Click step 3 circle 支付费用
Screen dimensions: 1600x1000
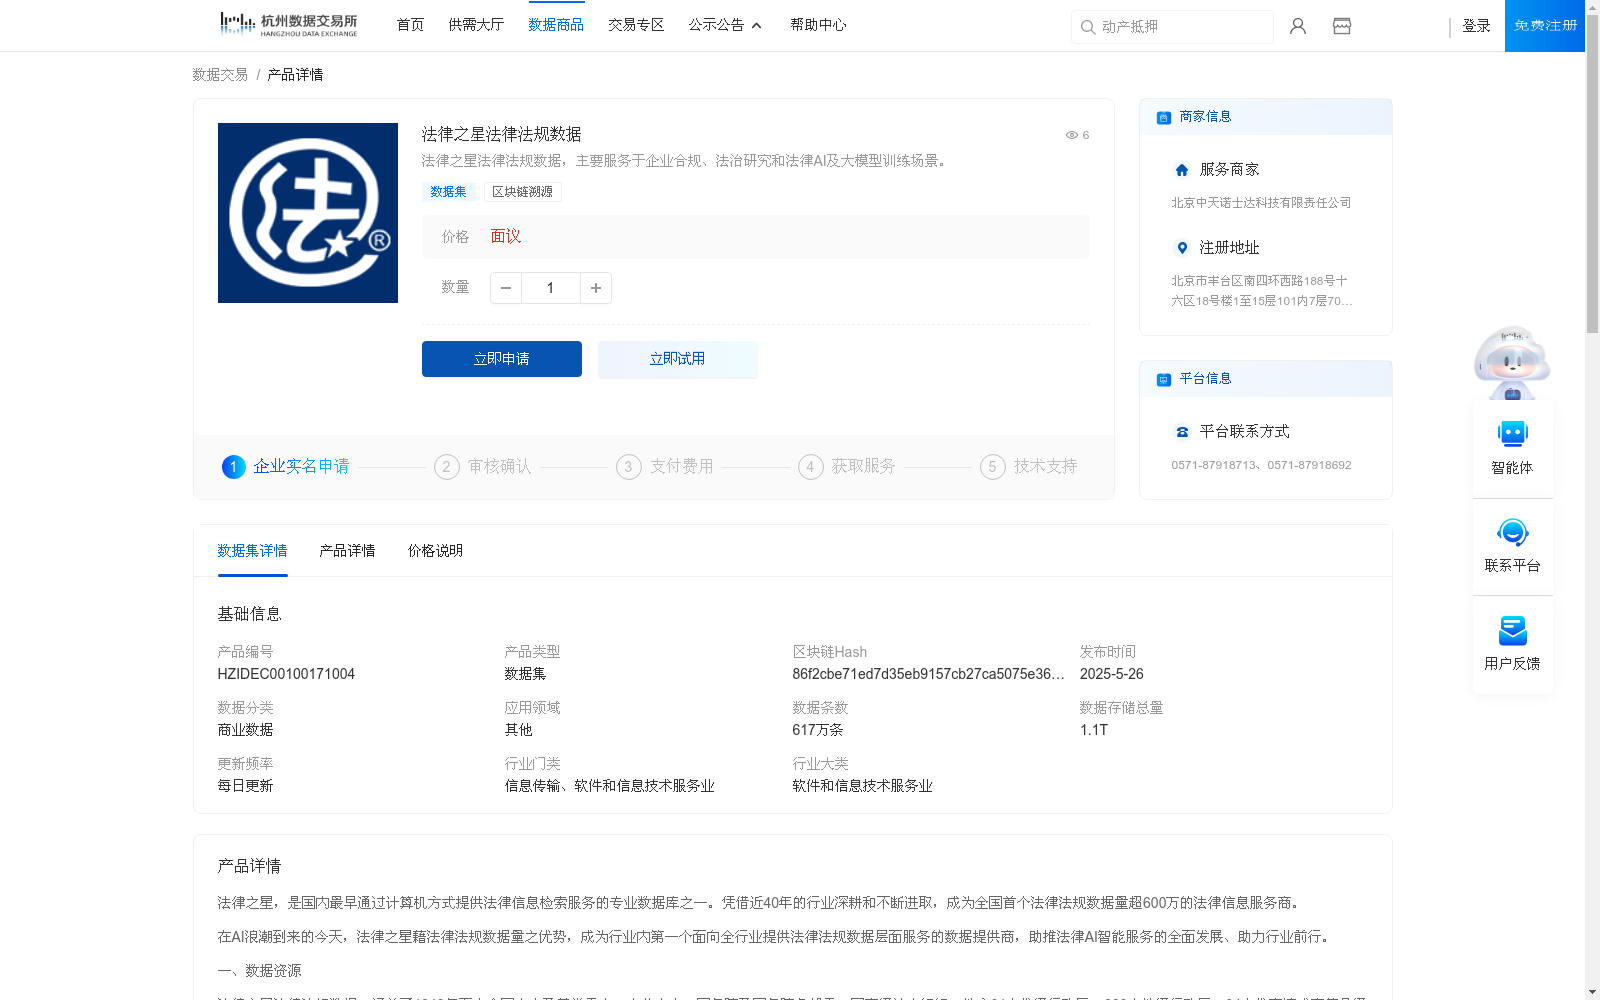tap(628, 467)
